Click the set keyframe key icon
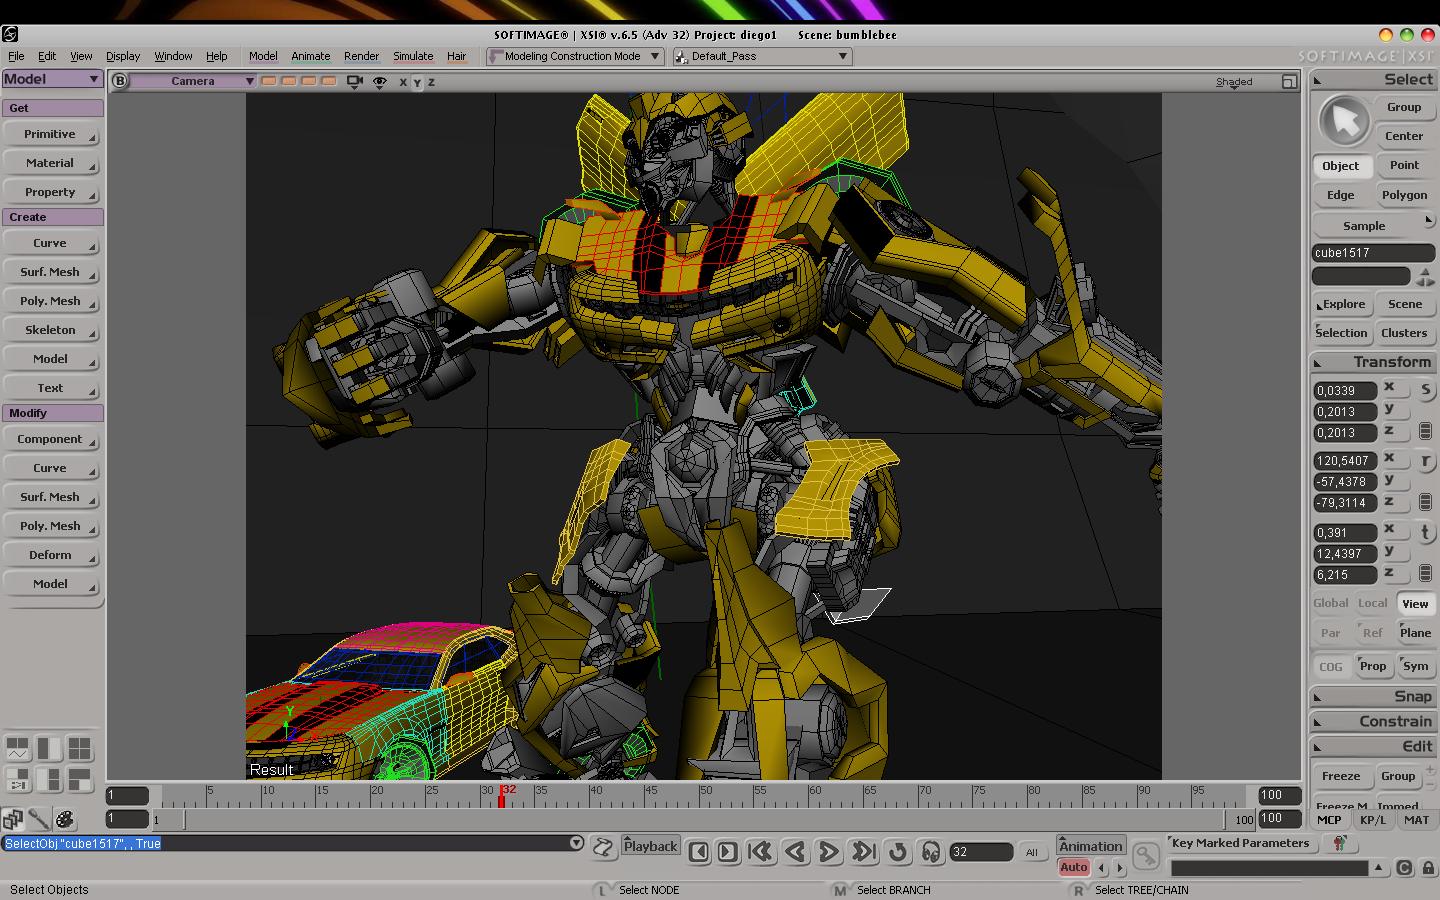Screen dimensions: 1440x900 (x=1145, y=856)
